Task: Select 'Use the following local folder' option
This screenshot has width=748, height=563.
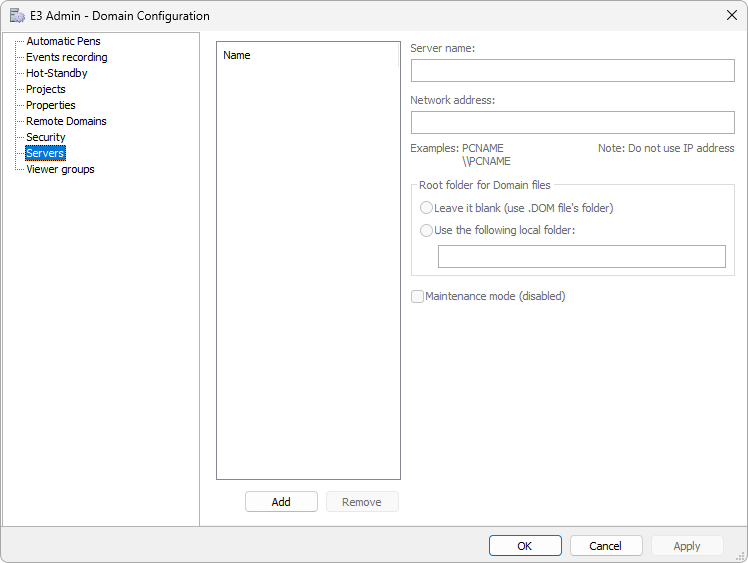Action: tap(427, 230)
